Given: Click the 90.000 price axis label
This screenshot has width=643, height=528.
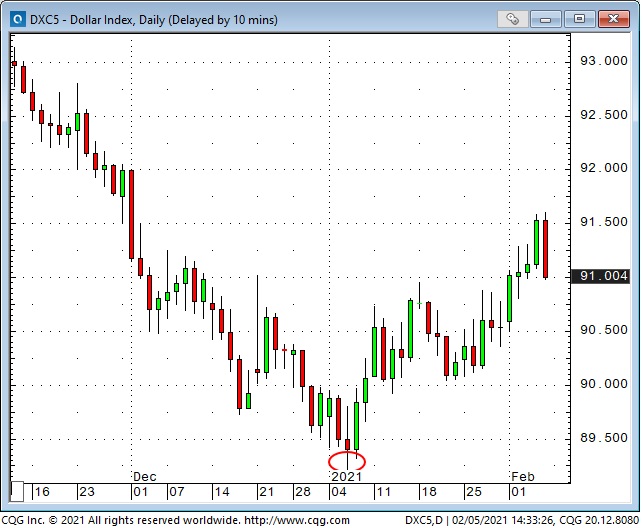Looking at the screenshot, I should (604, 384).
